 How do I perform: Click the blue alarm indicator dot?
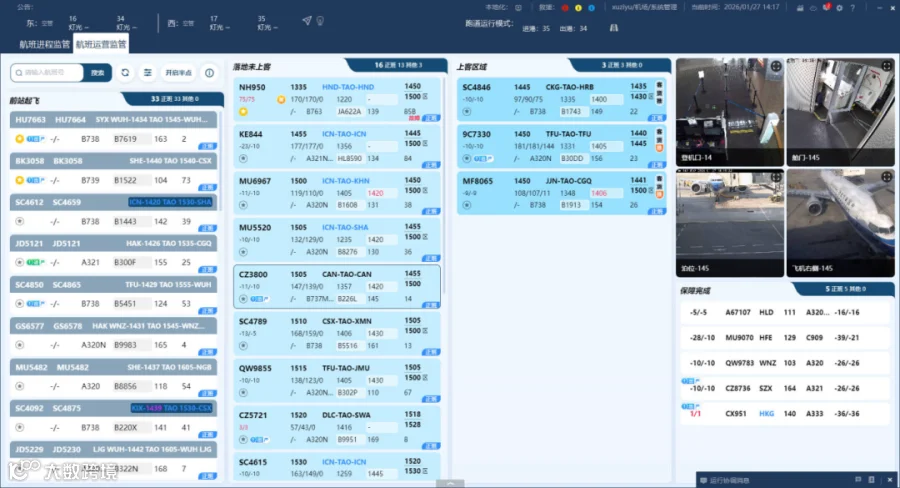click(x=591, y=7)
